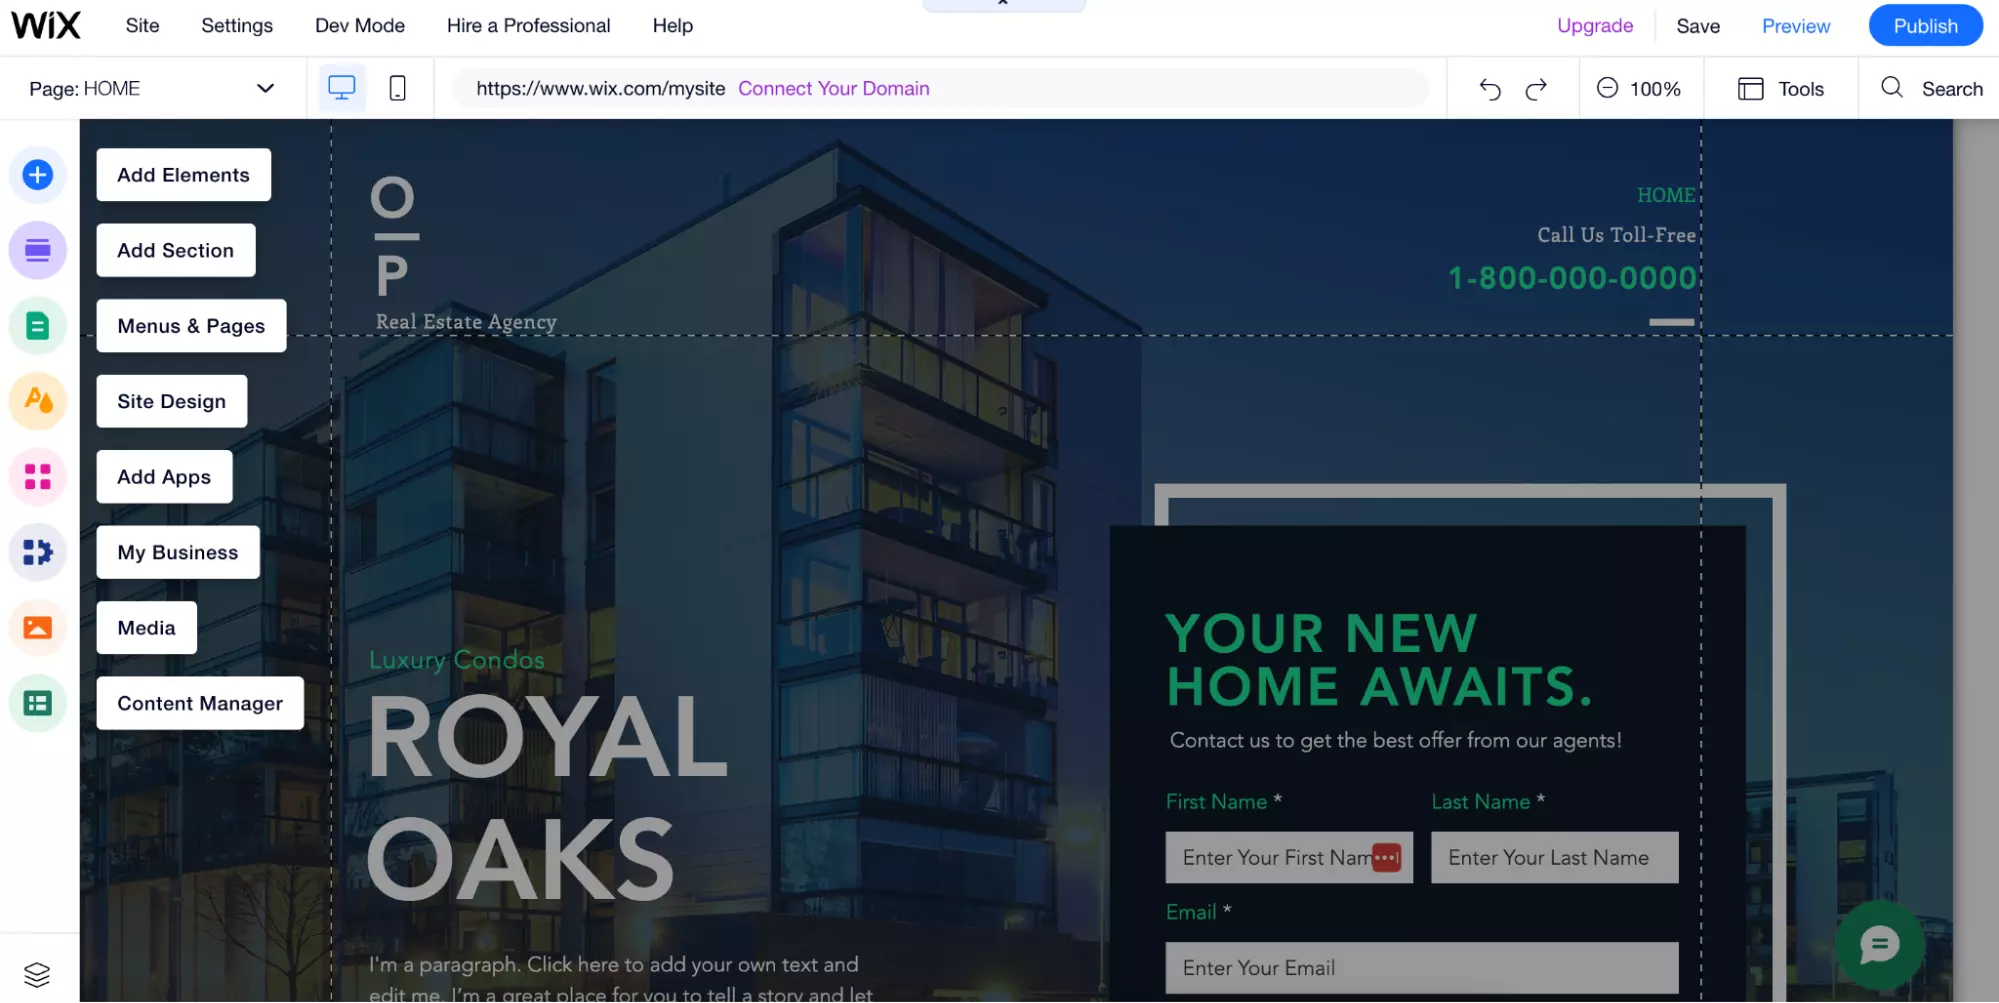The width and height of the screenshot is (1999, 1003).
Task: Switch to desktop view
Action: [x=342, y=88]
